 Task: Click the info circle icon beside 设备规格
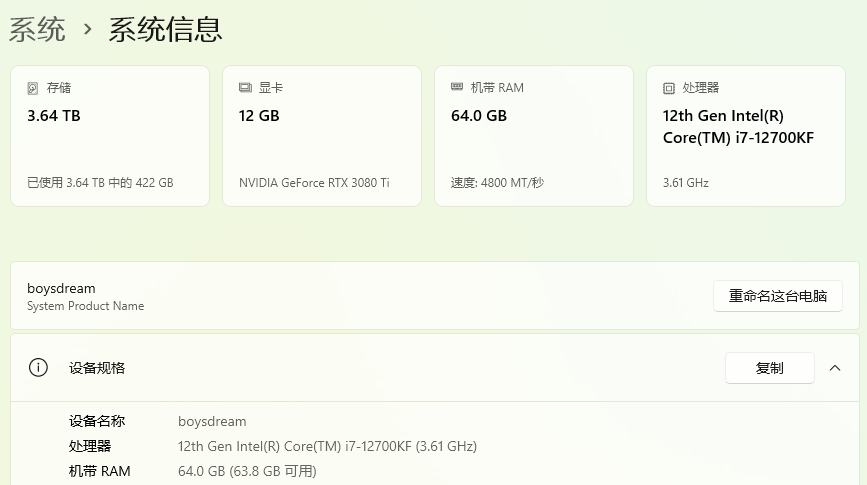tap(38, 367)
